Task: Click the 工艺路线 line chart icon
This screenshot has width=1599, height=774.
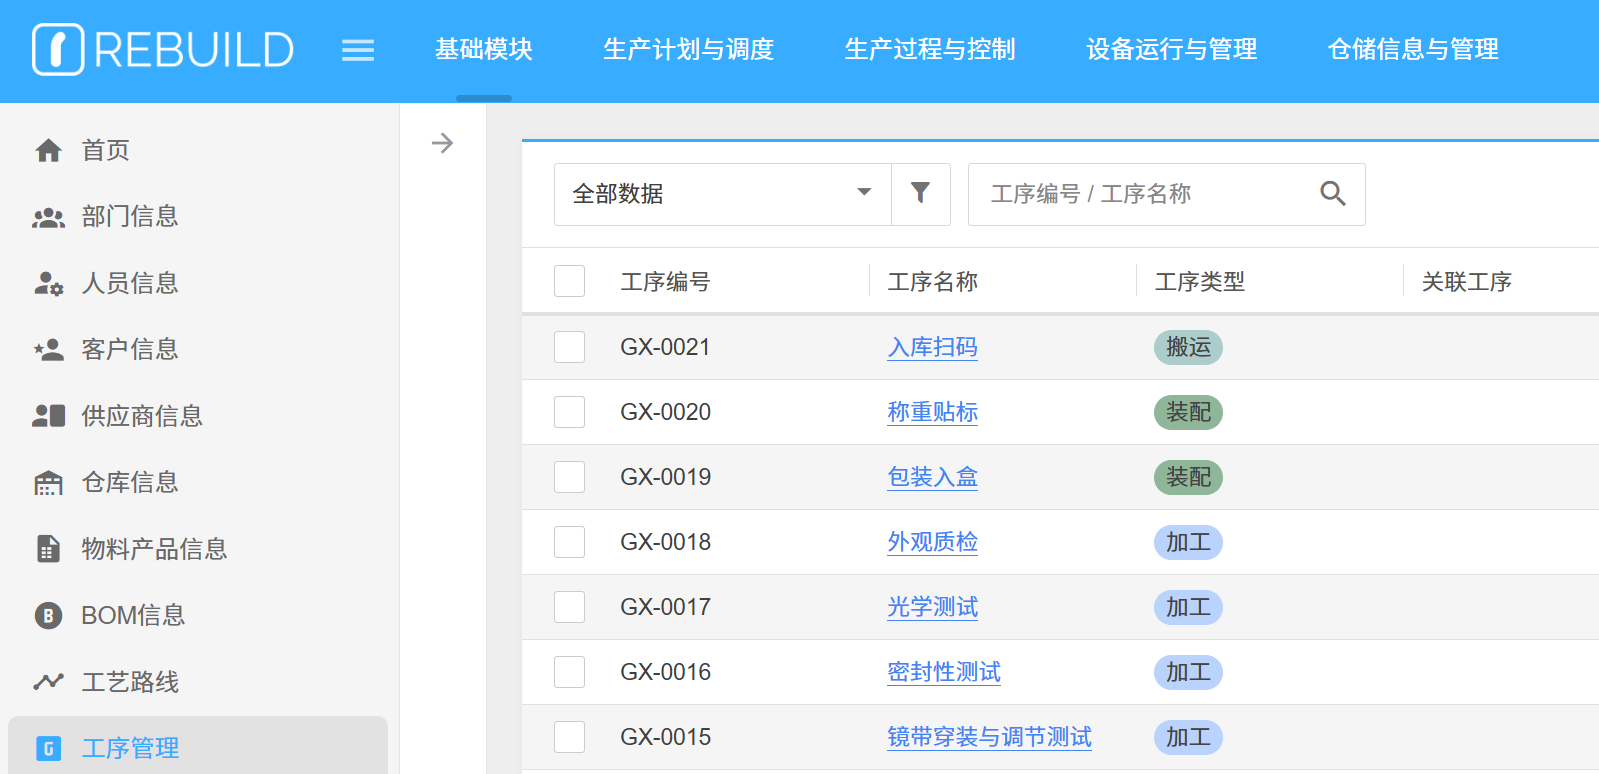Action: pyautogui.click(x=48, y=682)
